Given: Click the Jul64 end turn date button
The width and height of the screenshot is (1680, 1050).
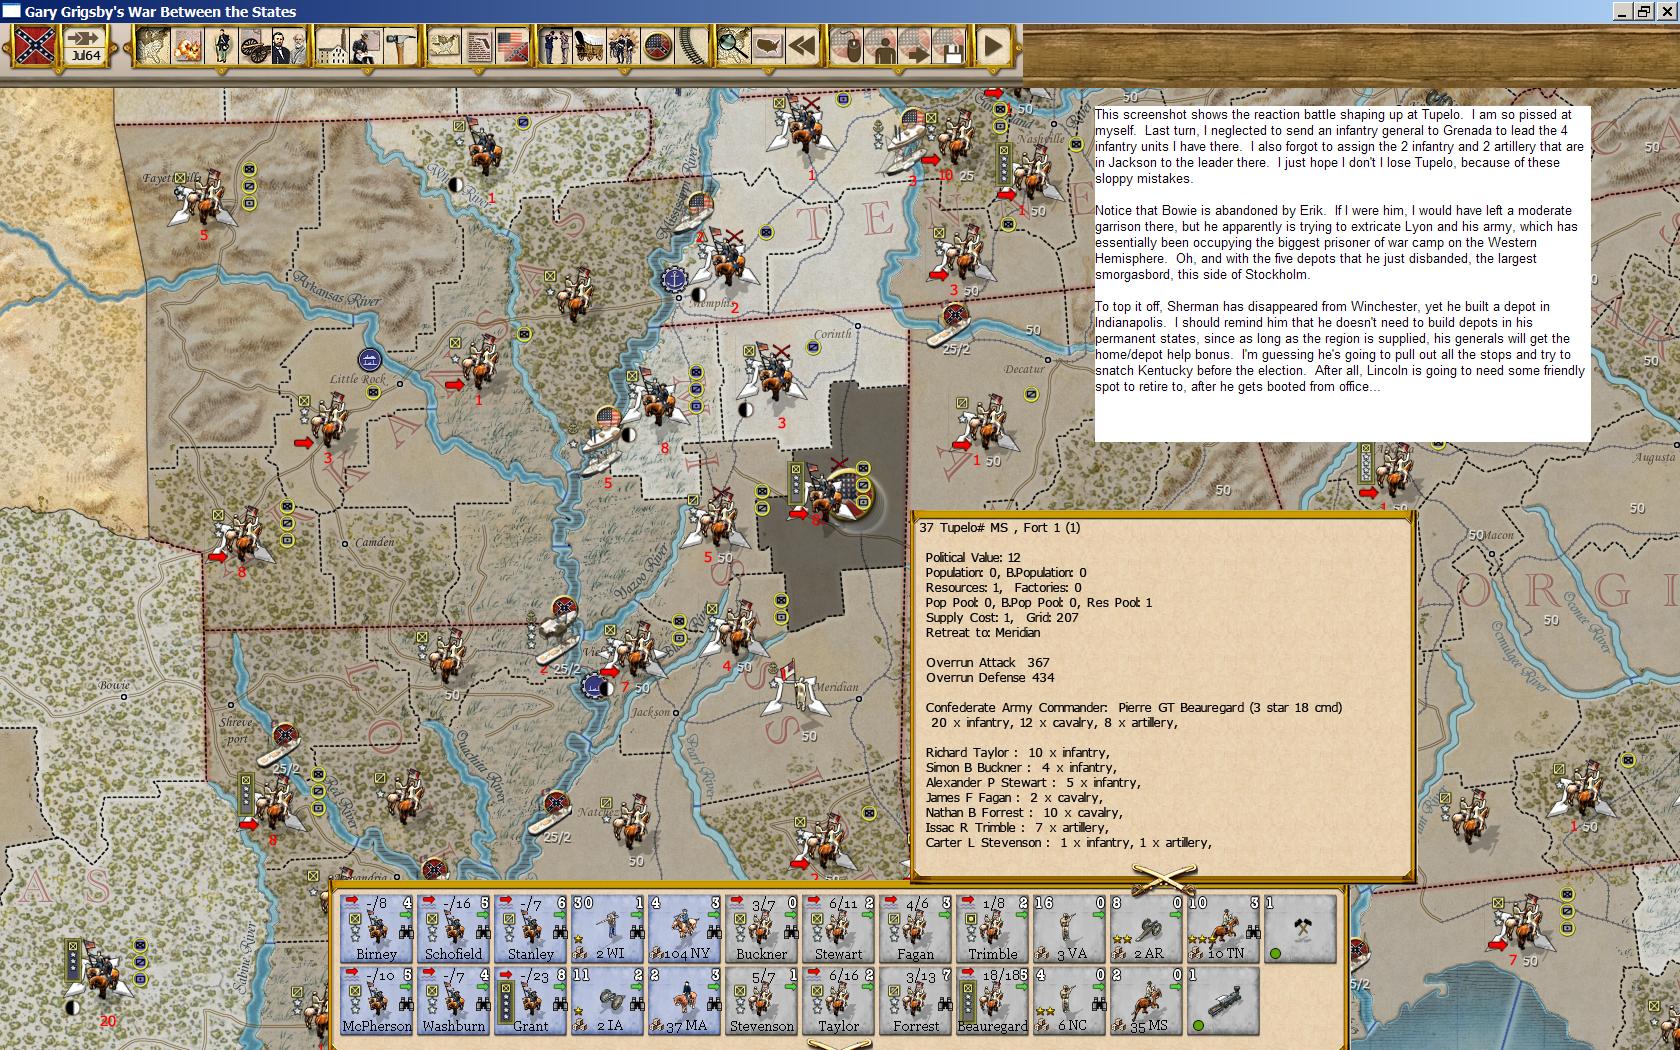Looking at the screenshot, I should (x=86, y=46).
